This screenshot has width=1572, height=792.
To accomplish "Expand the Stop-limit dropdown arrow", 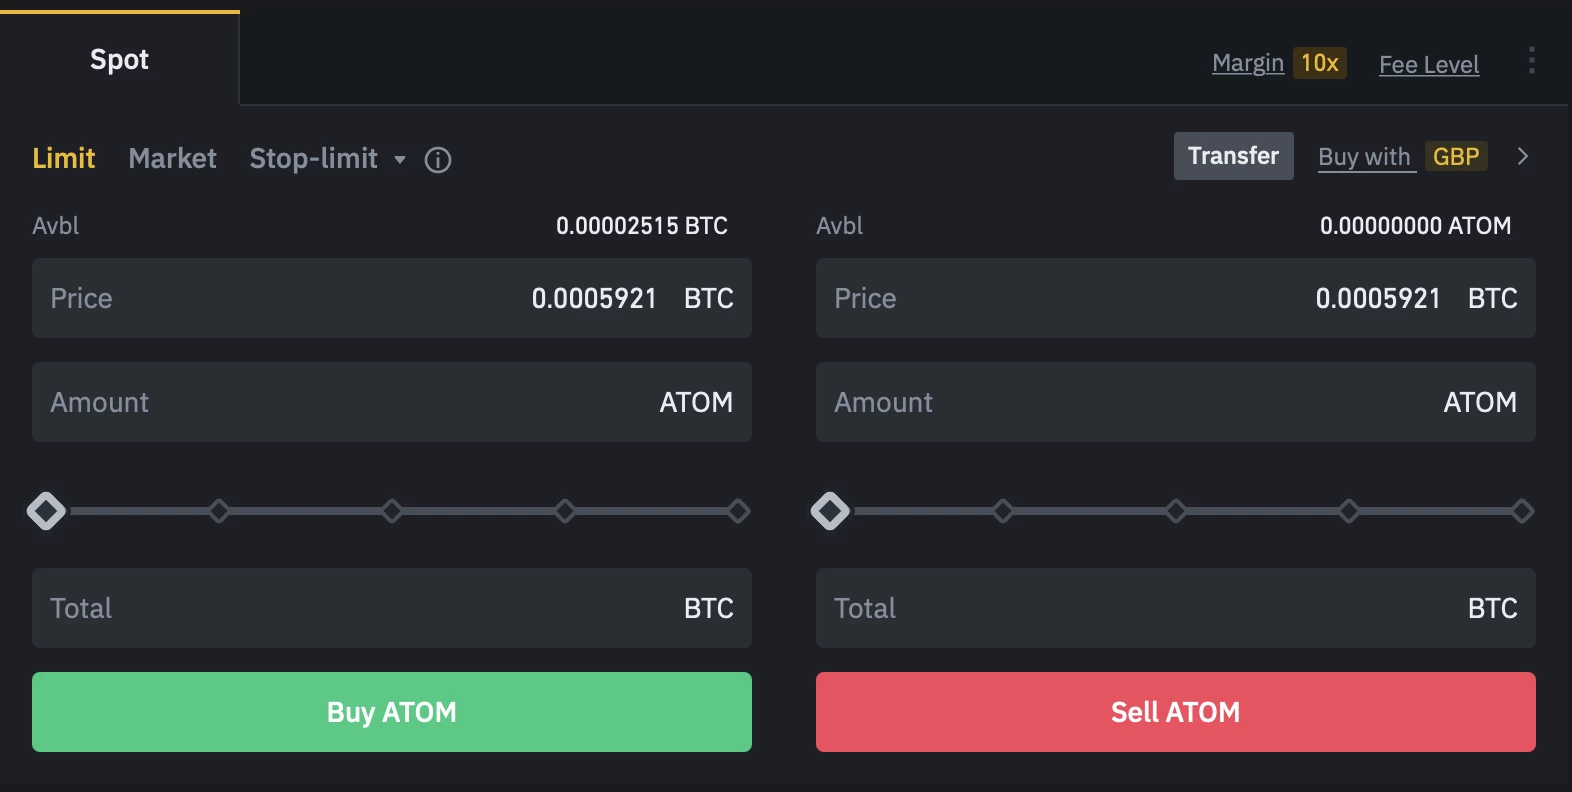I will click(400, 160).
